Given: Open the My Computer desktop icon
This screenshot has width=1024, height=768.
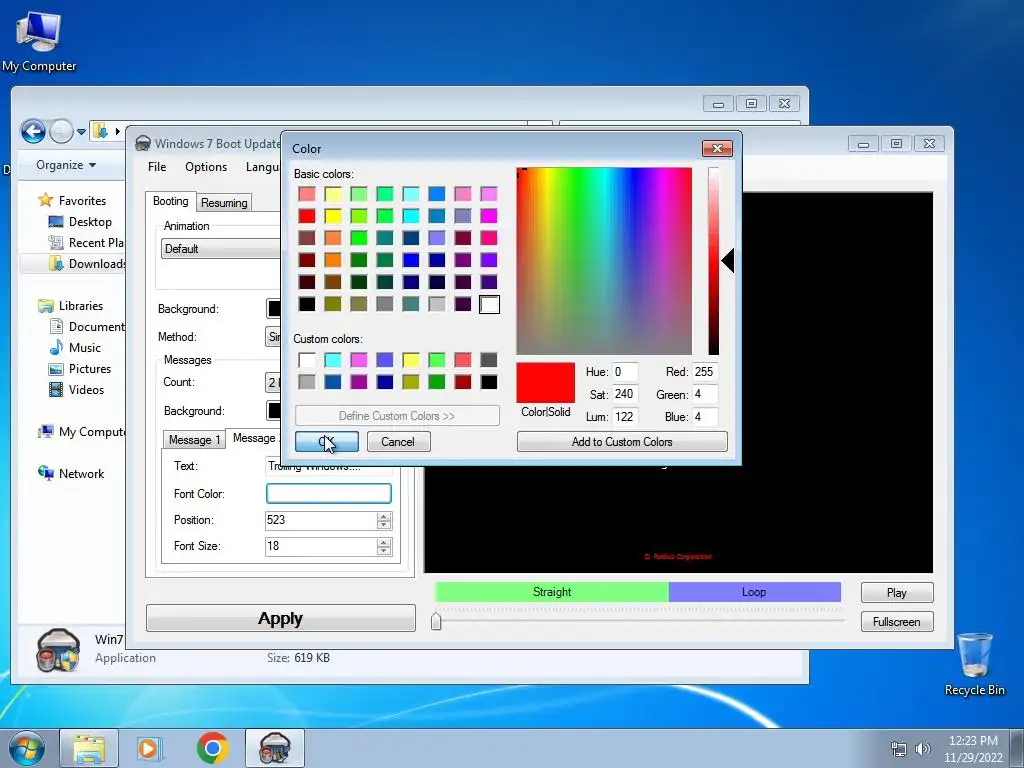Looking at the screenshot, I should pyautogui.click(x=39, y=40).
